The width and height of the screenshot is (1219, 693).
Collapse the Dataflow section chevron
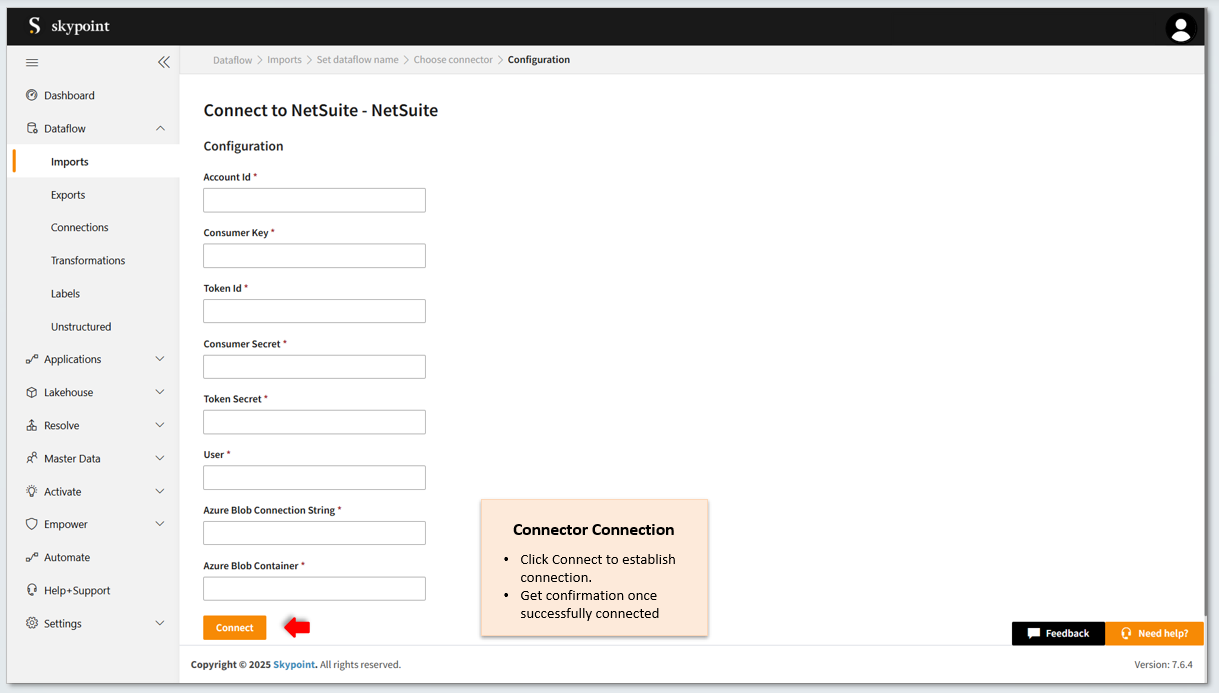[160, 129]
